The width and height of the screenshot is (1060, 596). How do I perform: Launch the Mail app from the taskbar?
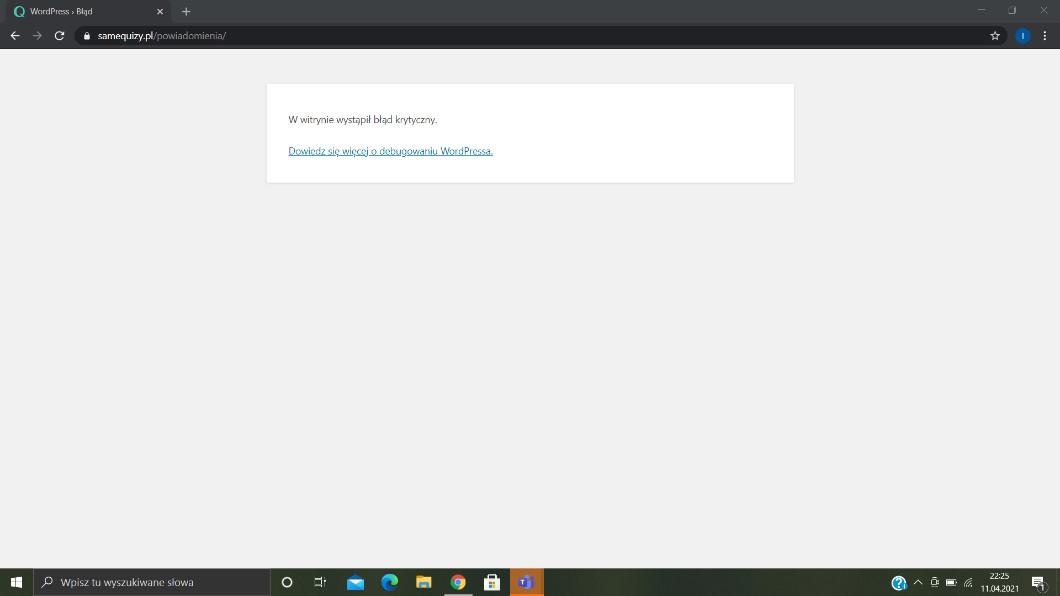coord(355,582)
